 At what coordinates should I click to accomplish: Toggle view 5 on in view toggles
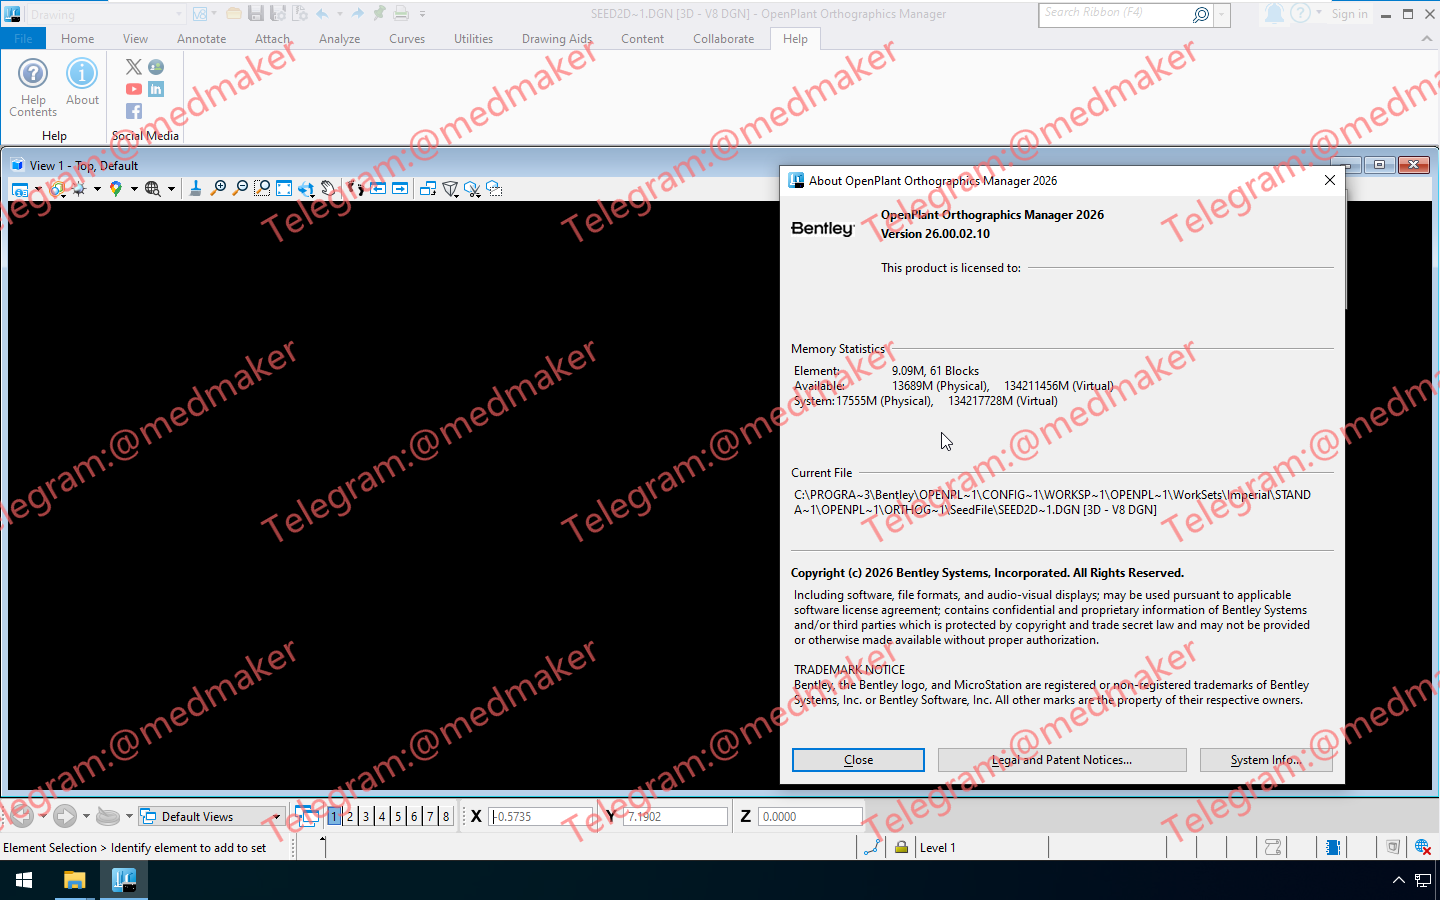(x=398, y=816)
